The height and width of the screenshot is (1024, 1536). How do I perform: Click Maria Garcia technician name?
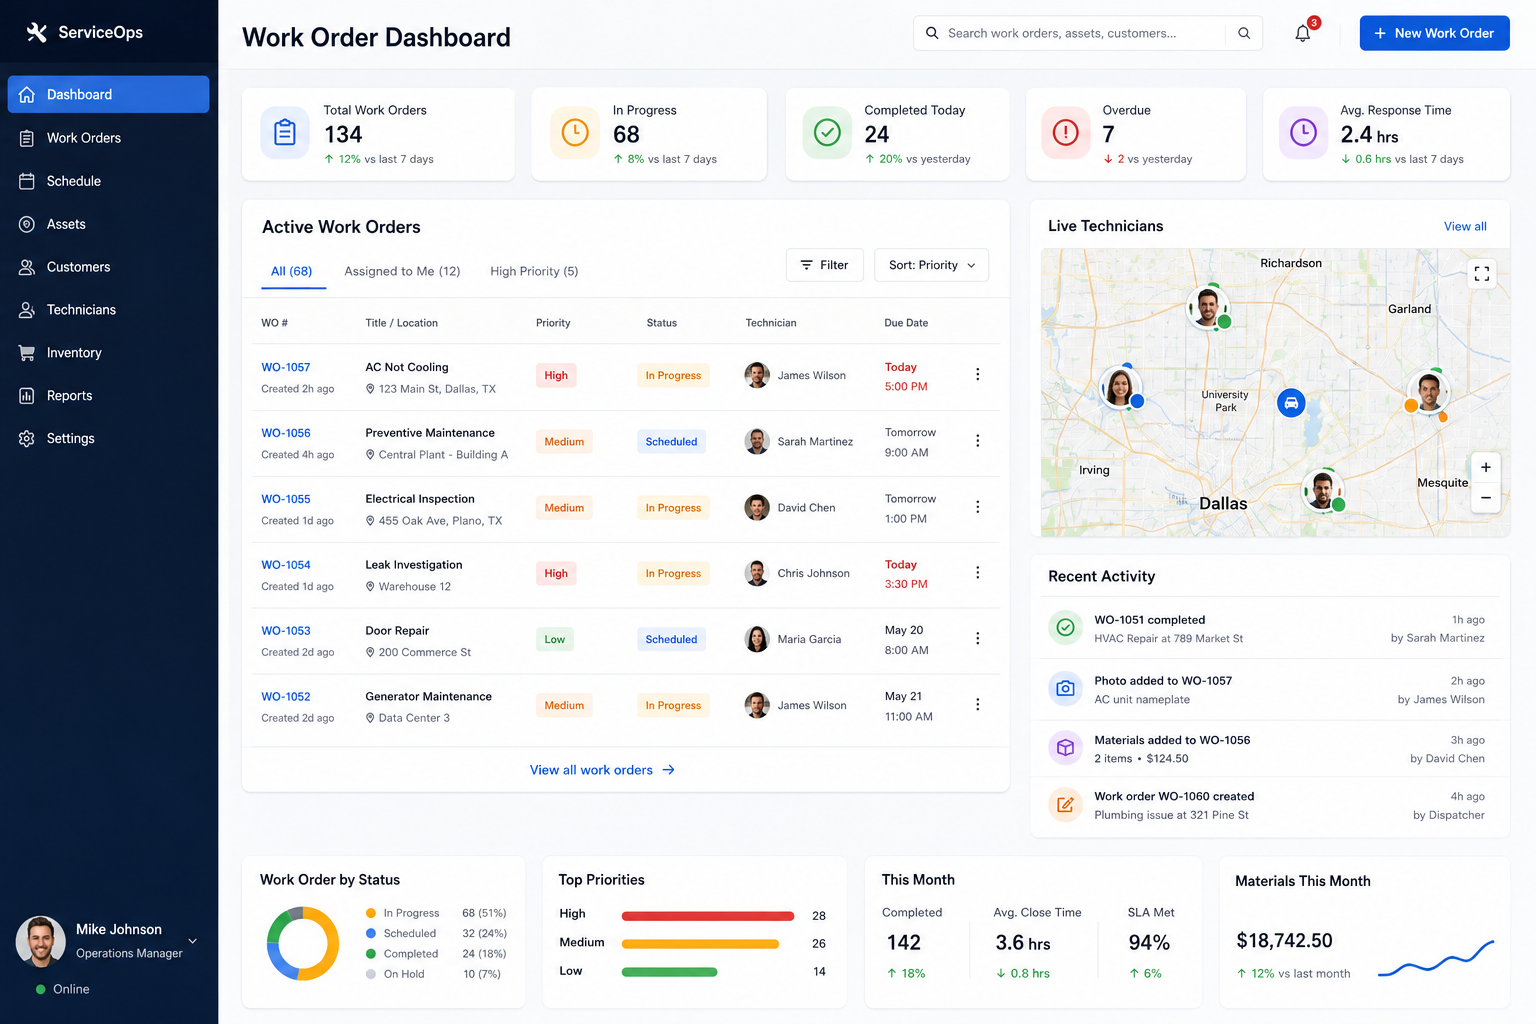[x=809, y=639]
